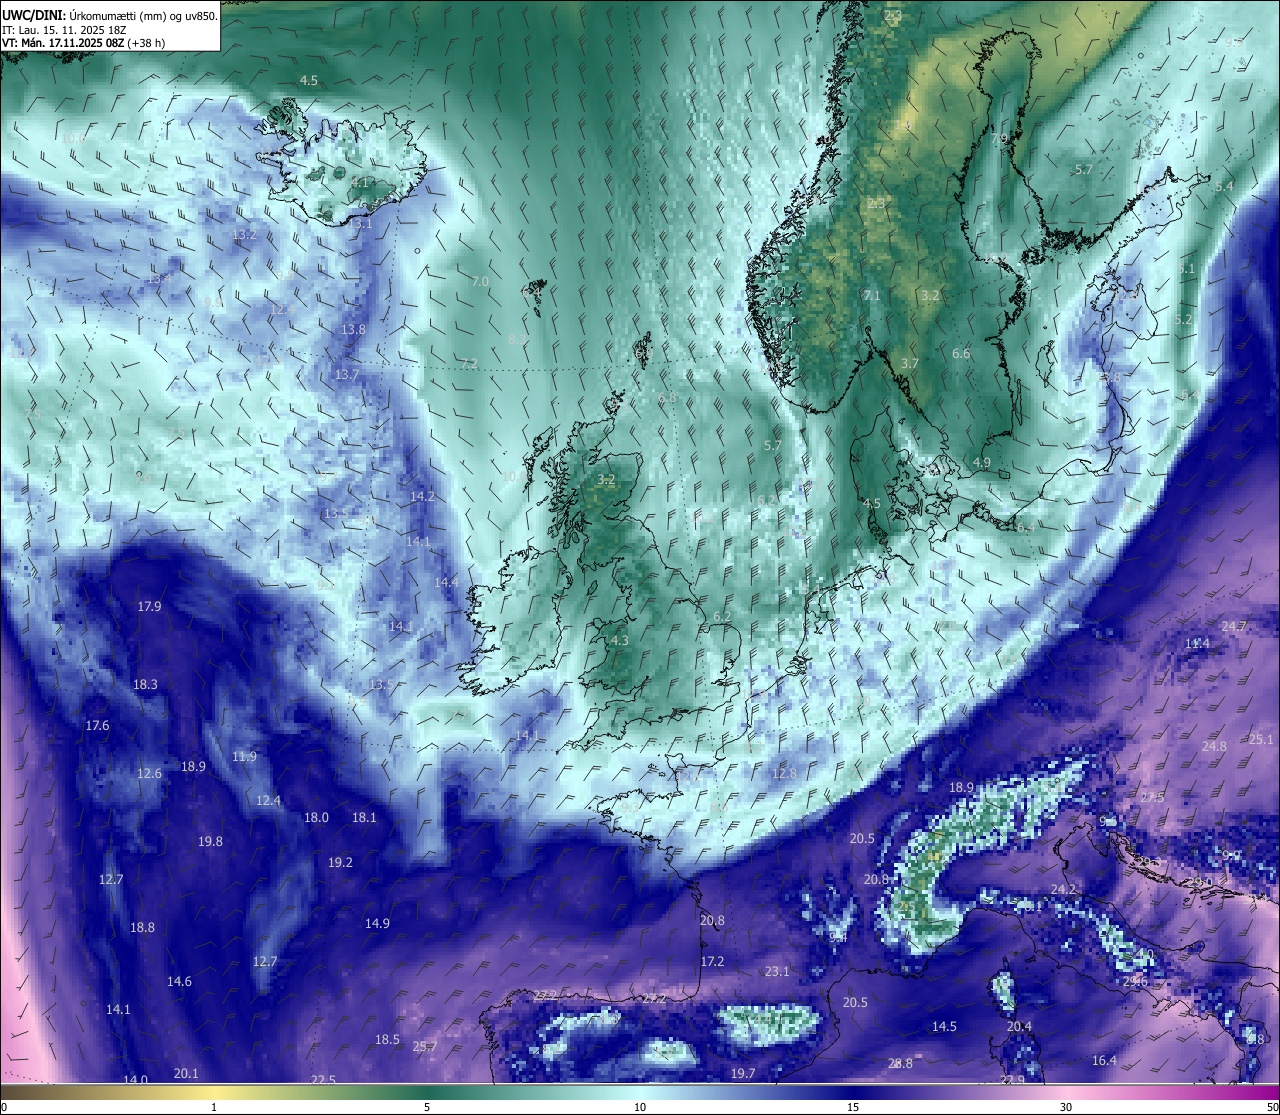
Task: Click the map value '19.8'
Action: [210, 841]
